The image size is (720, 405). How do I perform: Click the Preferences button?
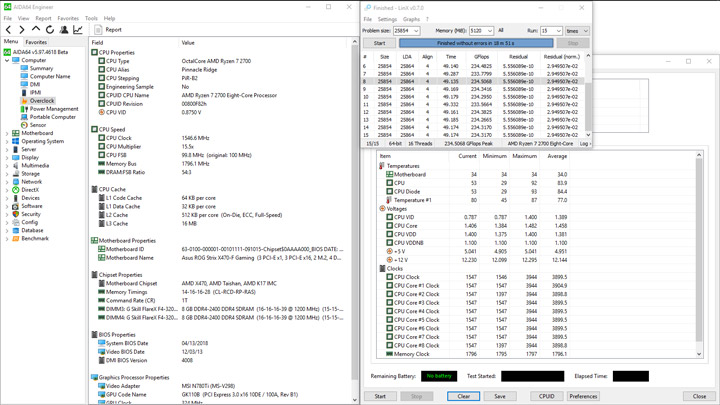583,396
